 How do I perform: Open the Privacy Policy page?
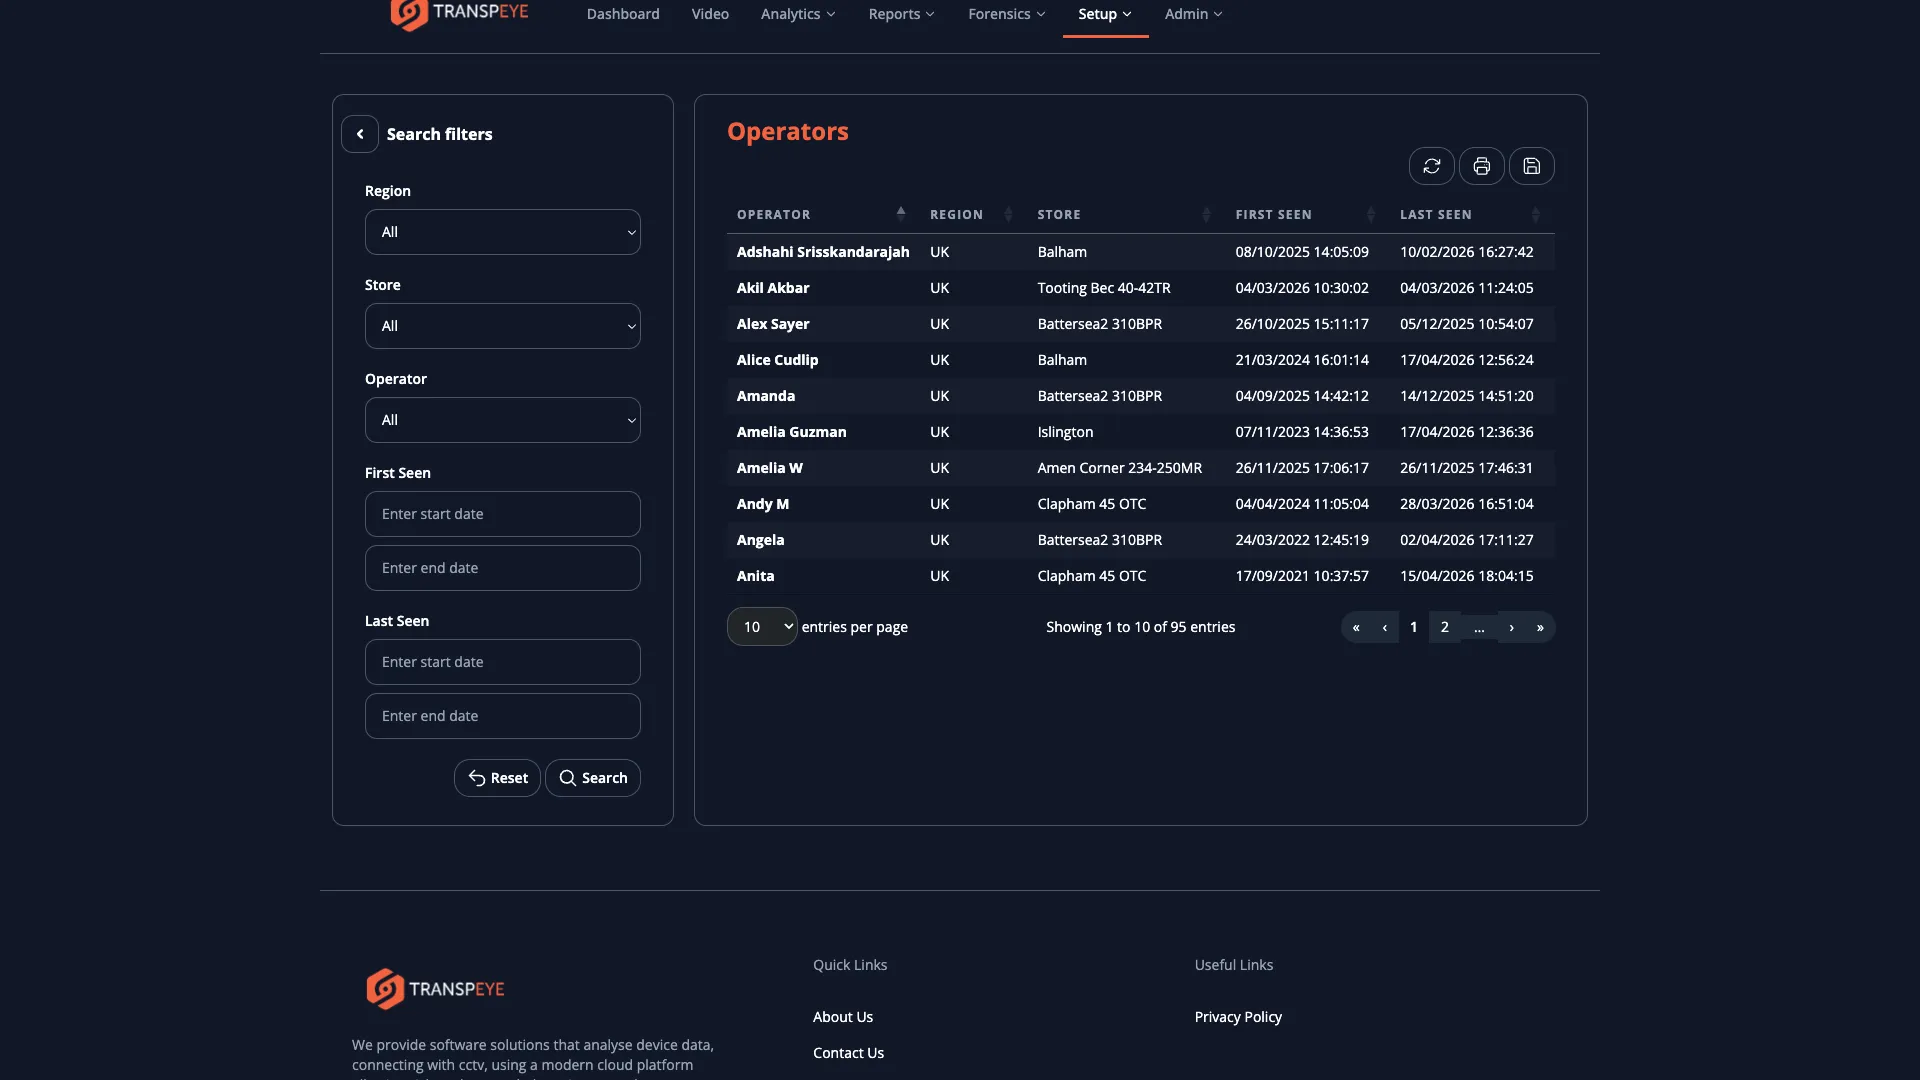point(1238,1016)
